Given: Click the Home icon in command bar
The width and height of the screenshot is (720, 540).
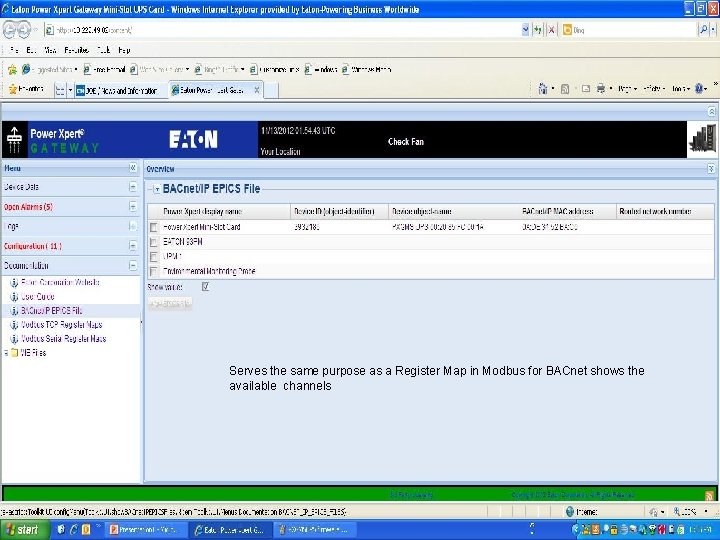Looking at the screenshot, I should [x=542, y=89].
